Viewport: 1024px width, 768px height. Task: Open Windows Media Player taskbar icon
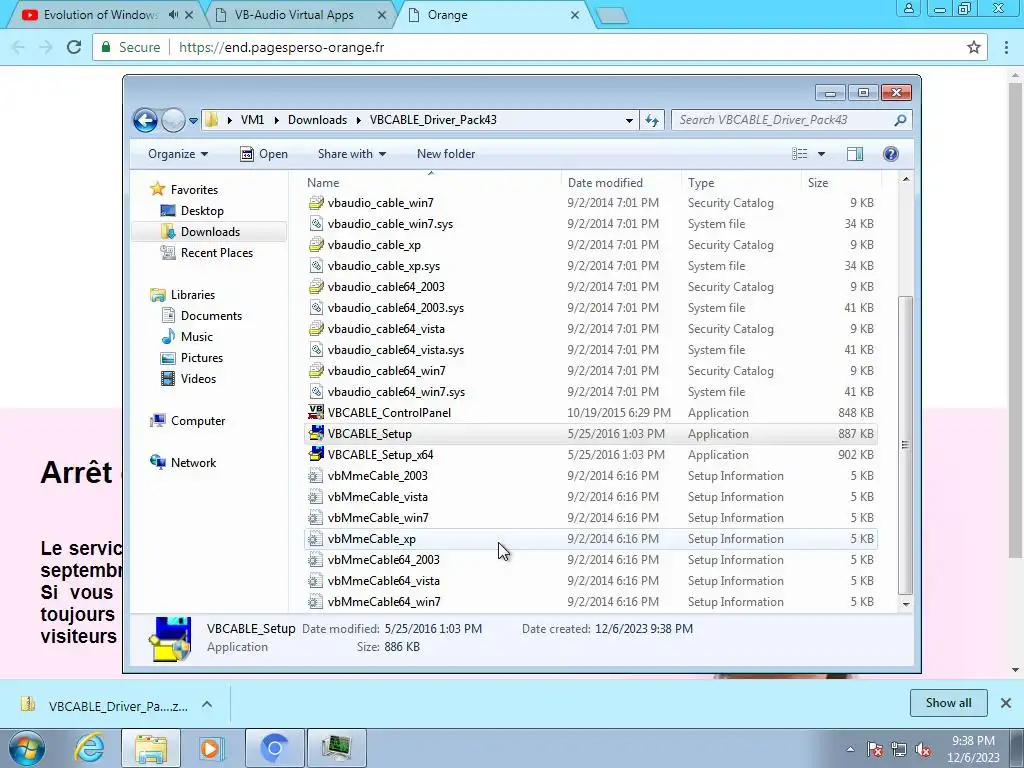click(x=212, y=748)
